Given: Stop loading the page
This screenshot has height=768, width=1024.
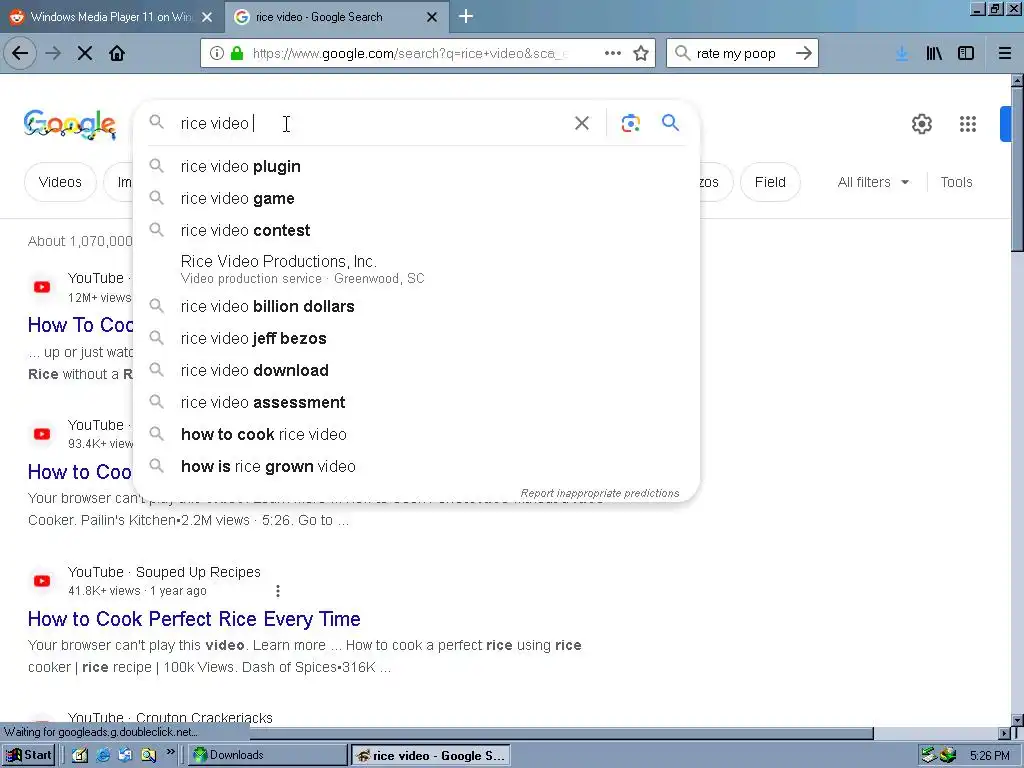Looking at the screenshot, I should click(x=85, y=53).
